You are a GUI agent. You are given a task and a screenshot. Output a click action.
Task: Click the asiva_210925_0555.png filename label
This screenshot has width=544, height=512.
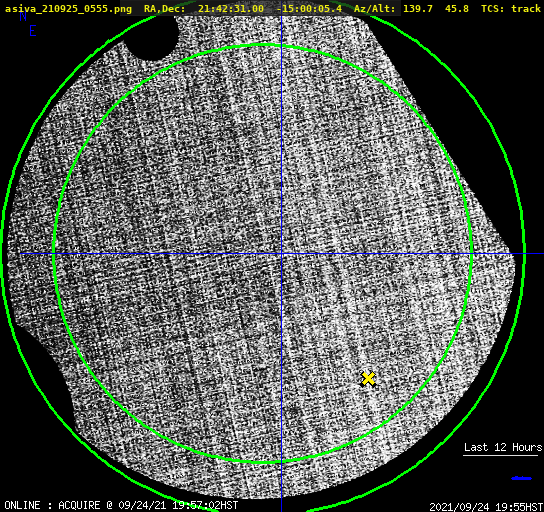click(x=68, y=8)
